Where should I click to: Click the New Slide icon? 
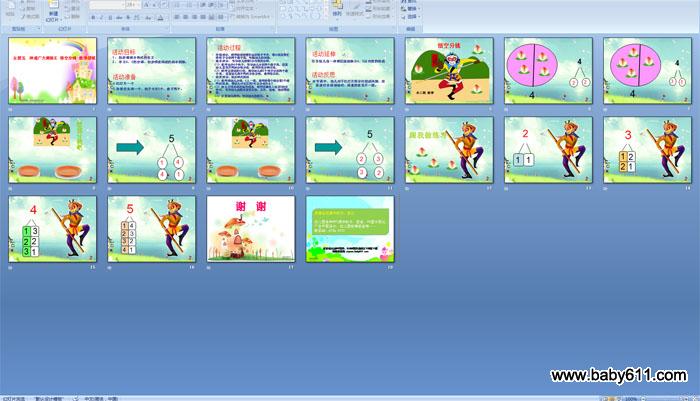pos(53,5)
